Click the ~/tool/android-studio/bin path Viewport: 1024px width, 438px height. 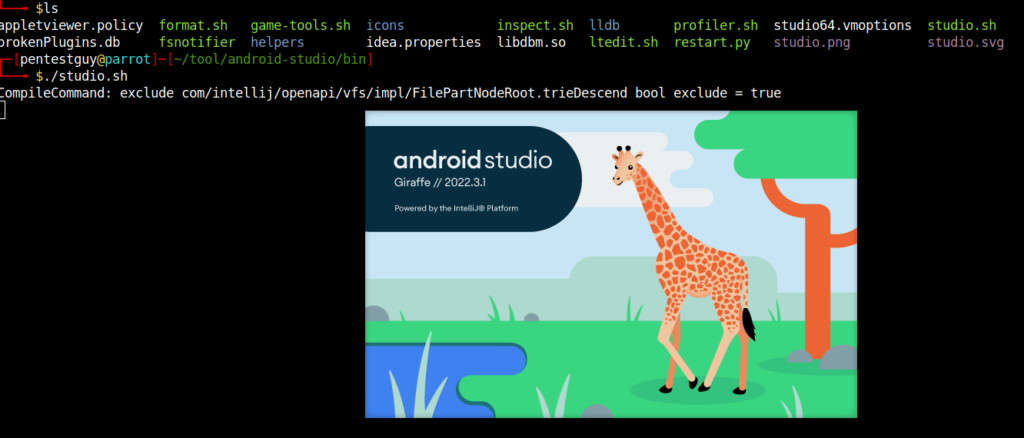[x=270, y=60]
